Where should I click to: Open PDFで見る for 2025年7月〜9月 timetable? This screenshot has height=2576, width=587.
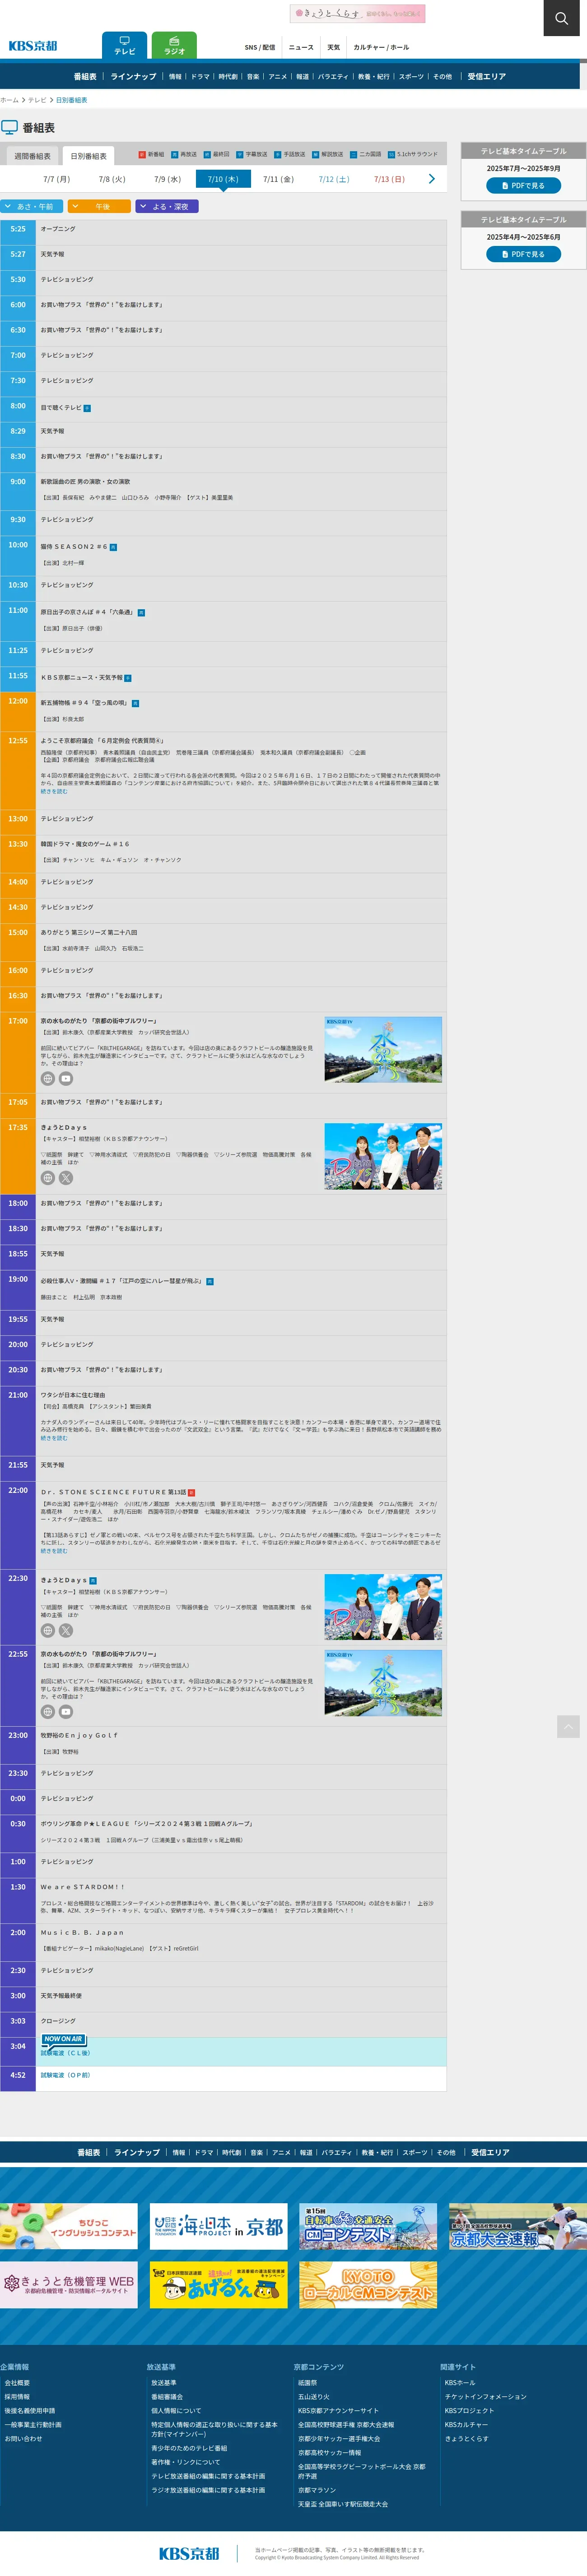pos(524,186)
